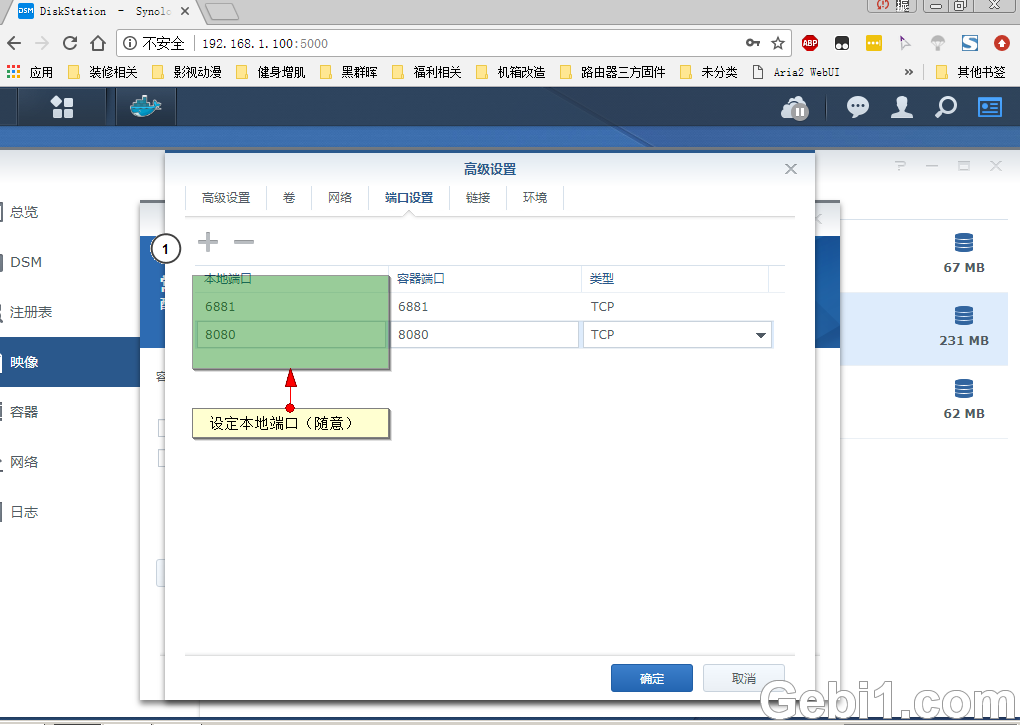Select 日志 in the left sidebar
This screenshot has height=725, width=1020.
click(24, 511)
